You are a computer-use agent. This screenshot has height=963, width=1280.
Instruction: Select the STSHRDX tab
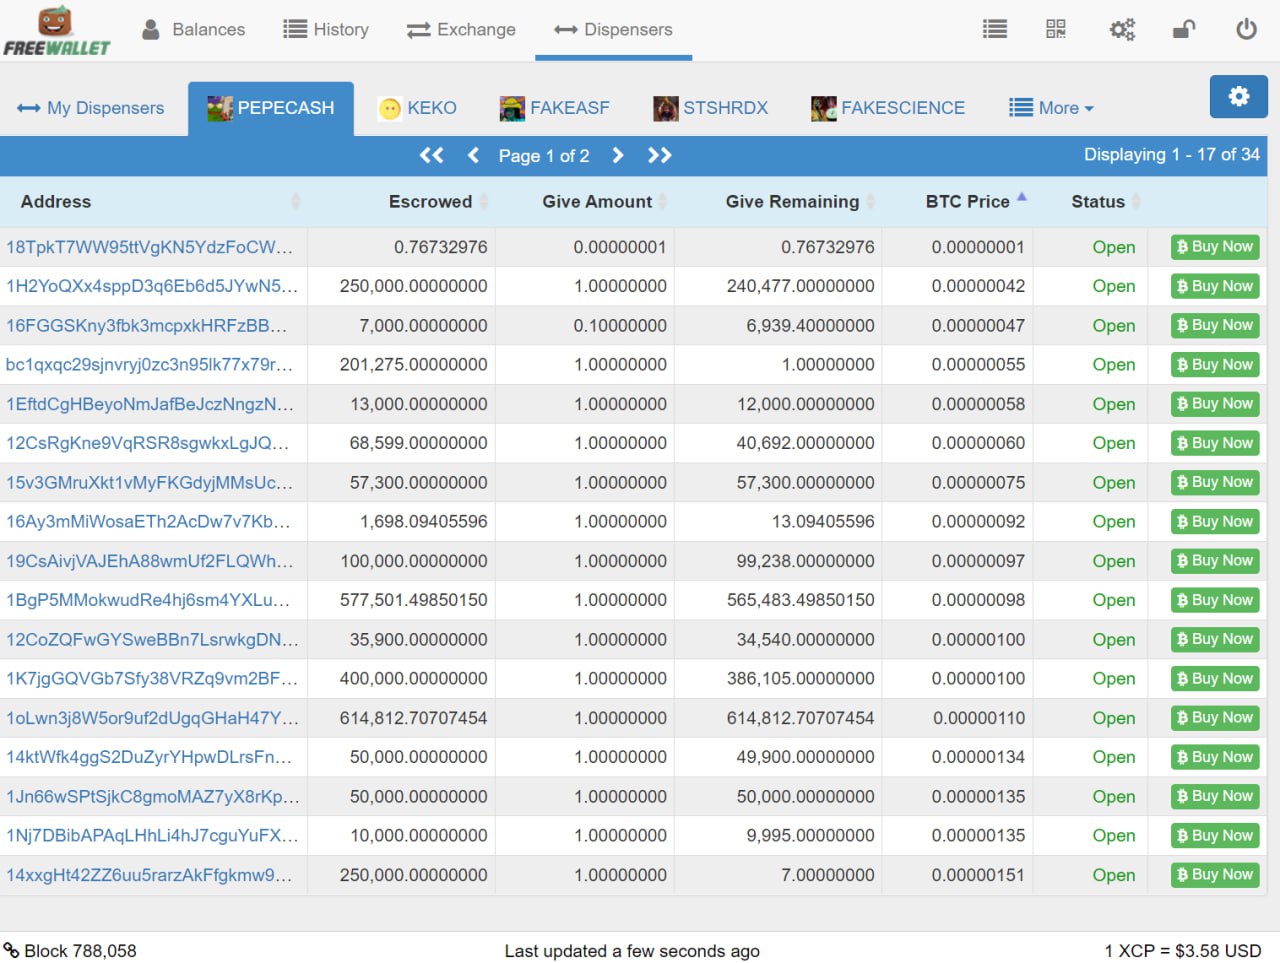tap(711, 108)
